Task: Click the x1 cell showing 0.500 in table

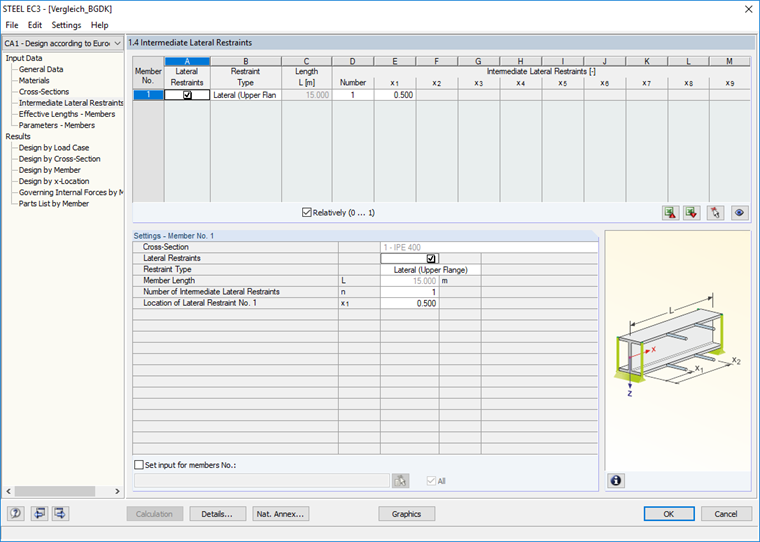Action: [x=395, y=95]
